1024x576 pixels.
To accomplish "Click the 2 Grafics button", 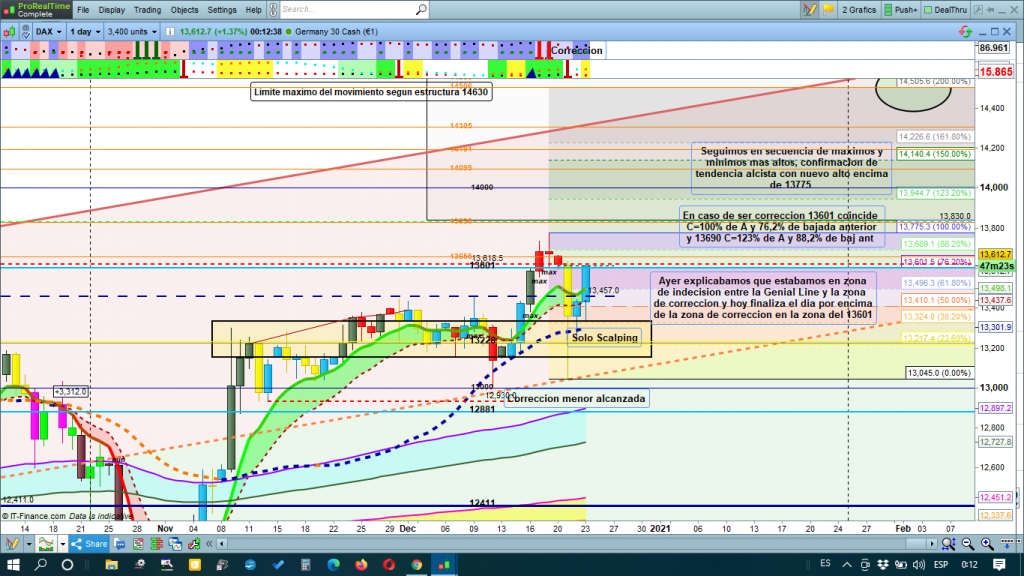I will tap(858, 9).
